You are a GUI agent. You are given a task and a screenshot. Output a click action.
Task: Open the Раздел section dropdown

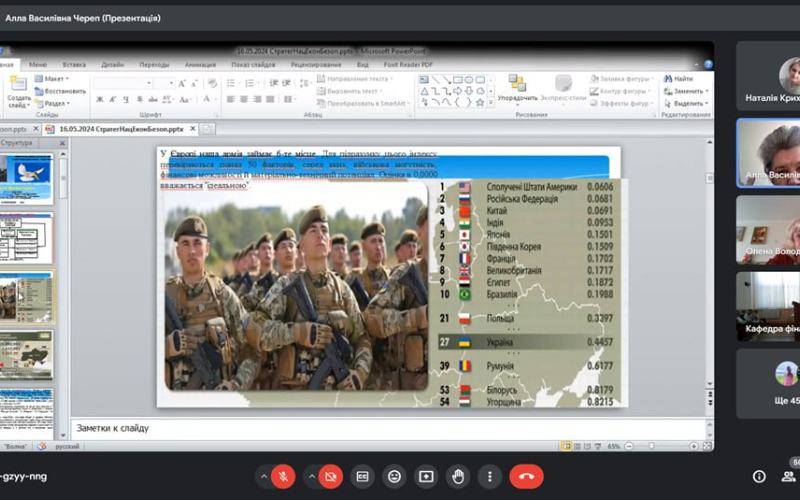(52, 103)
